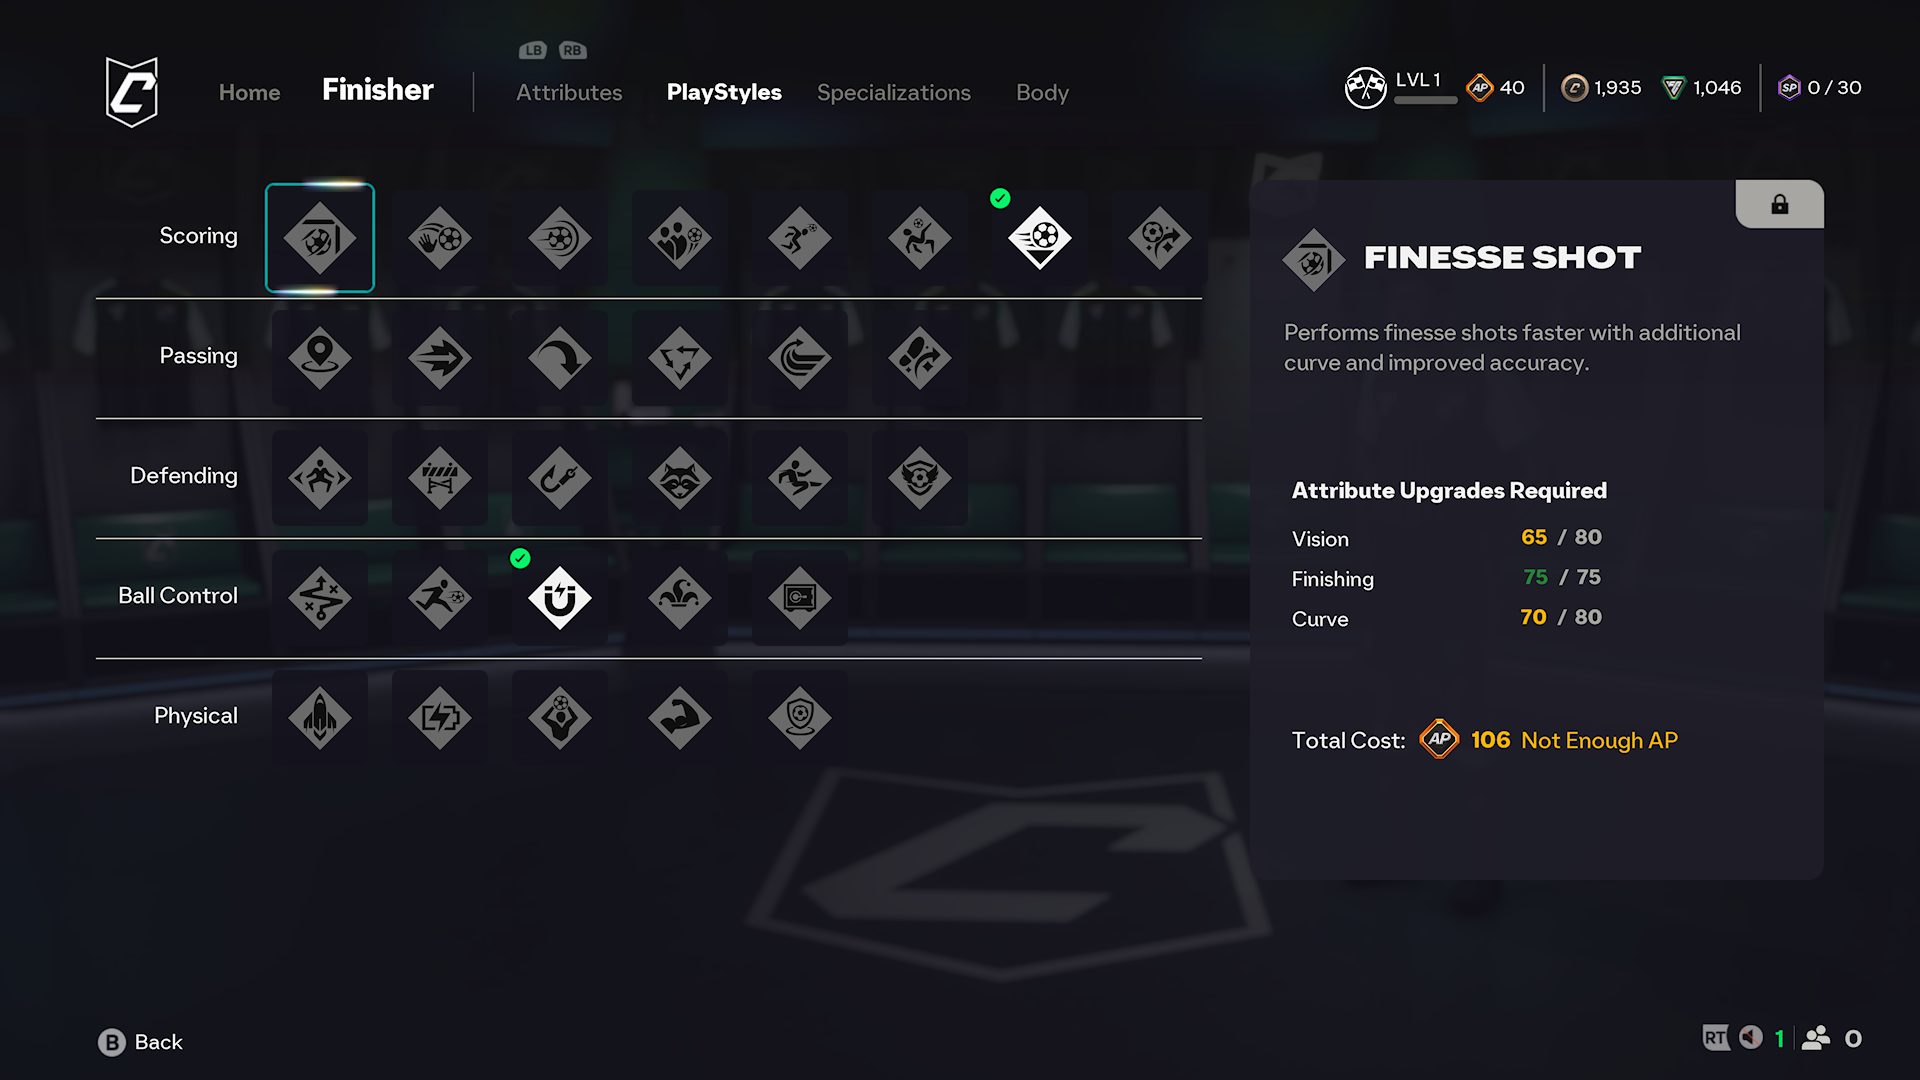Image resolution: width=1920 pixels, height=1080 pixels.
Task: Choose the curved arrow PlayStyle in Passing
Action: 560,358
